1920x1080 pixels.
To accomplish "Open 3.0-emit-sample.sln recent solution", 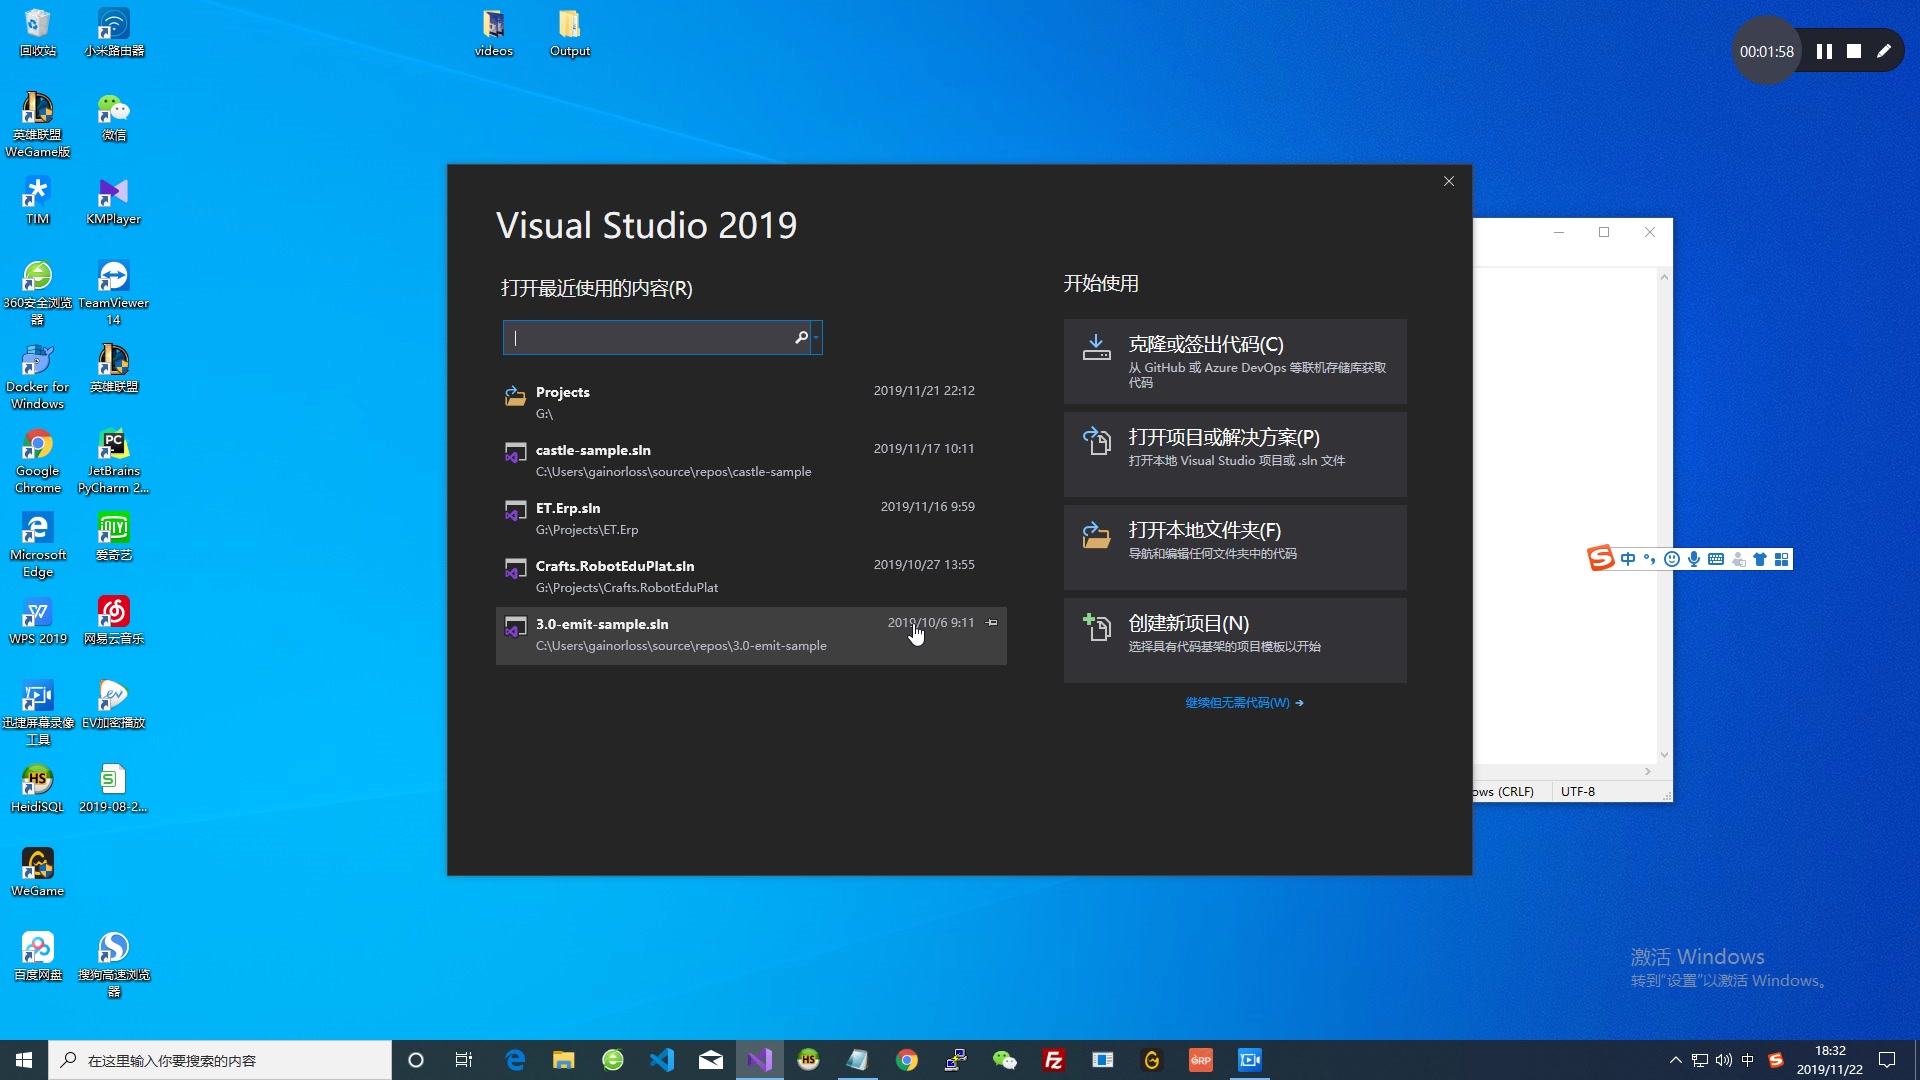I will click(751, 635).
